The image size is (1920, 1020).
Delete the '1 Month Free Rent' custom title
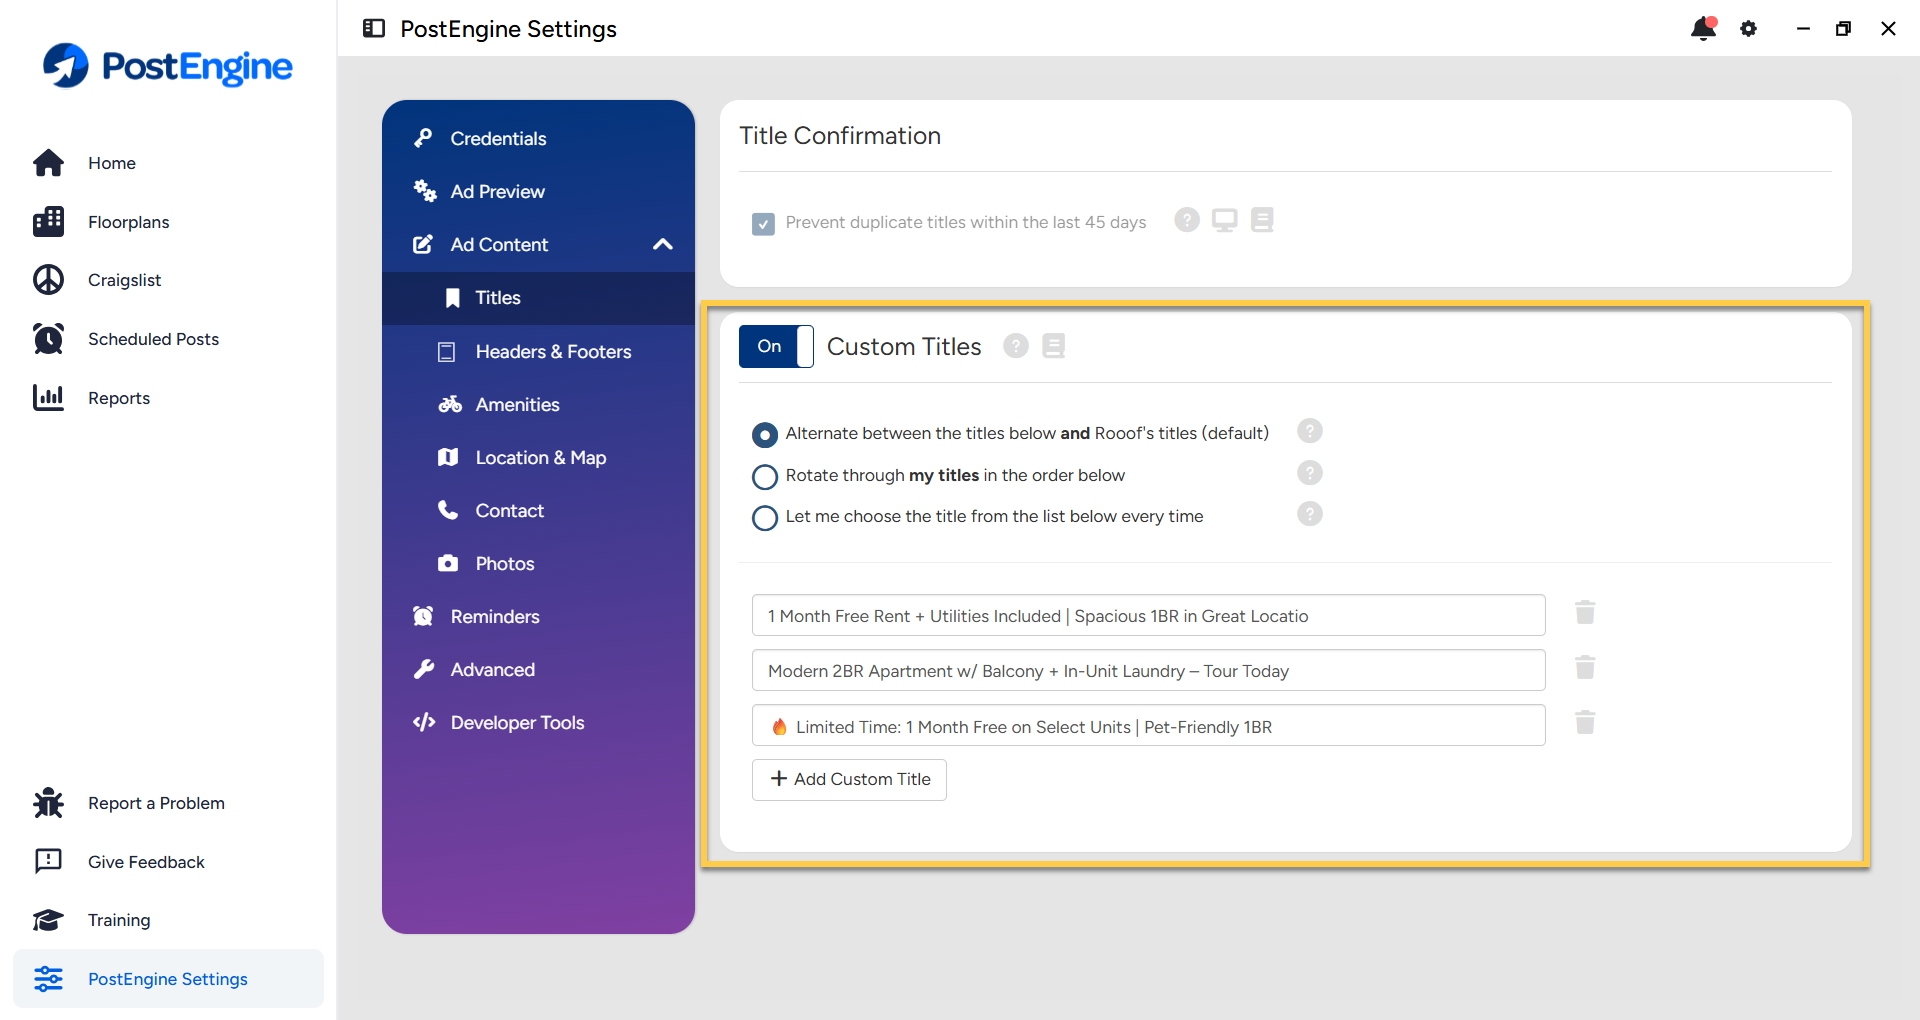tap(1585, 613)
